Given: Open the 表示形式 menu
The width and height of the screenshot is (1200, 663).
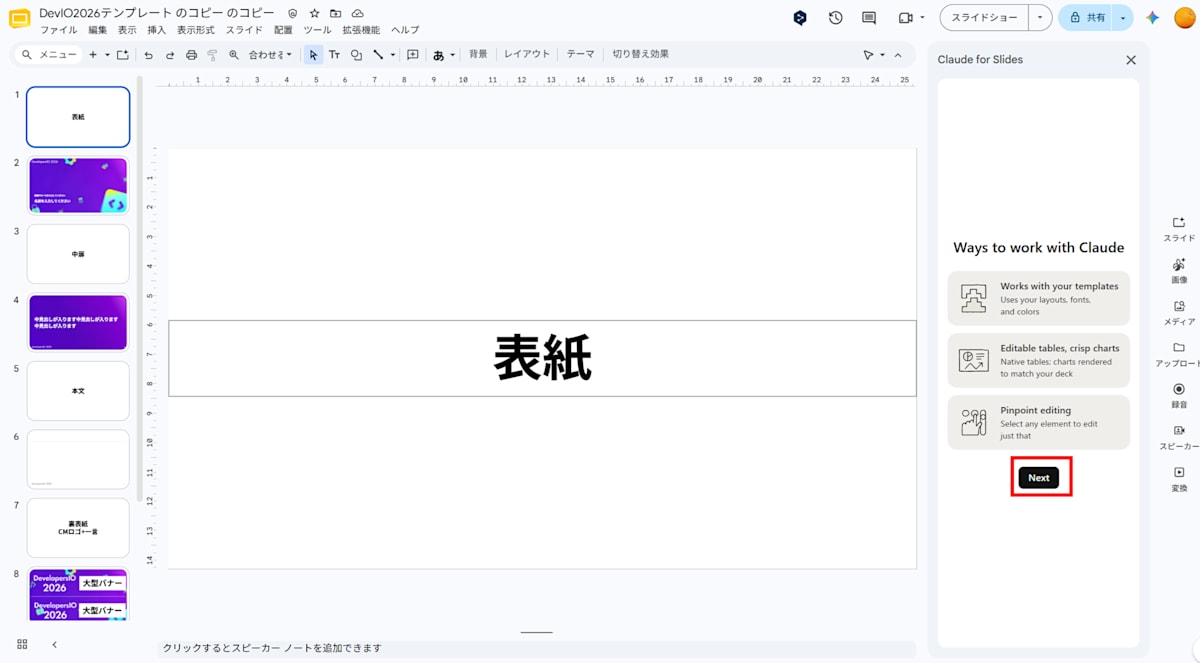Looking at the screenshot, I should tap(195, 30).
